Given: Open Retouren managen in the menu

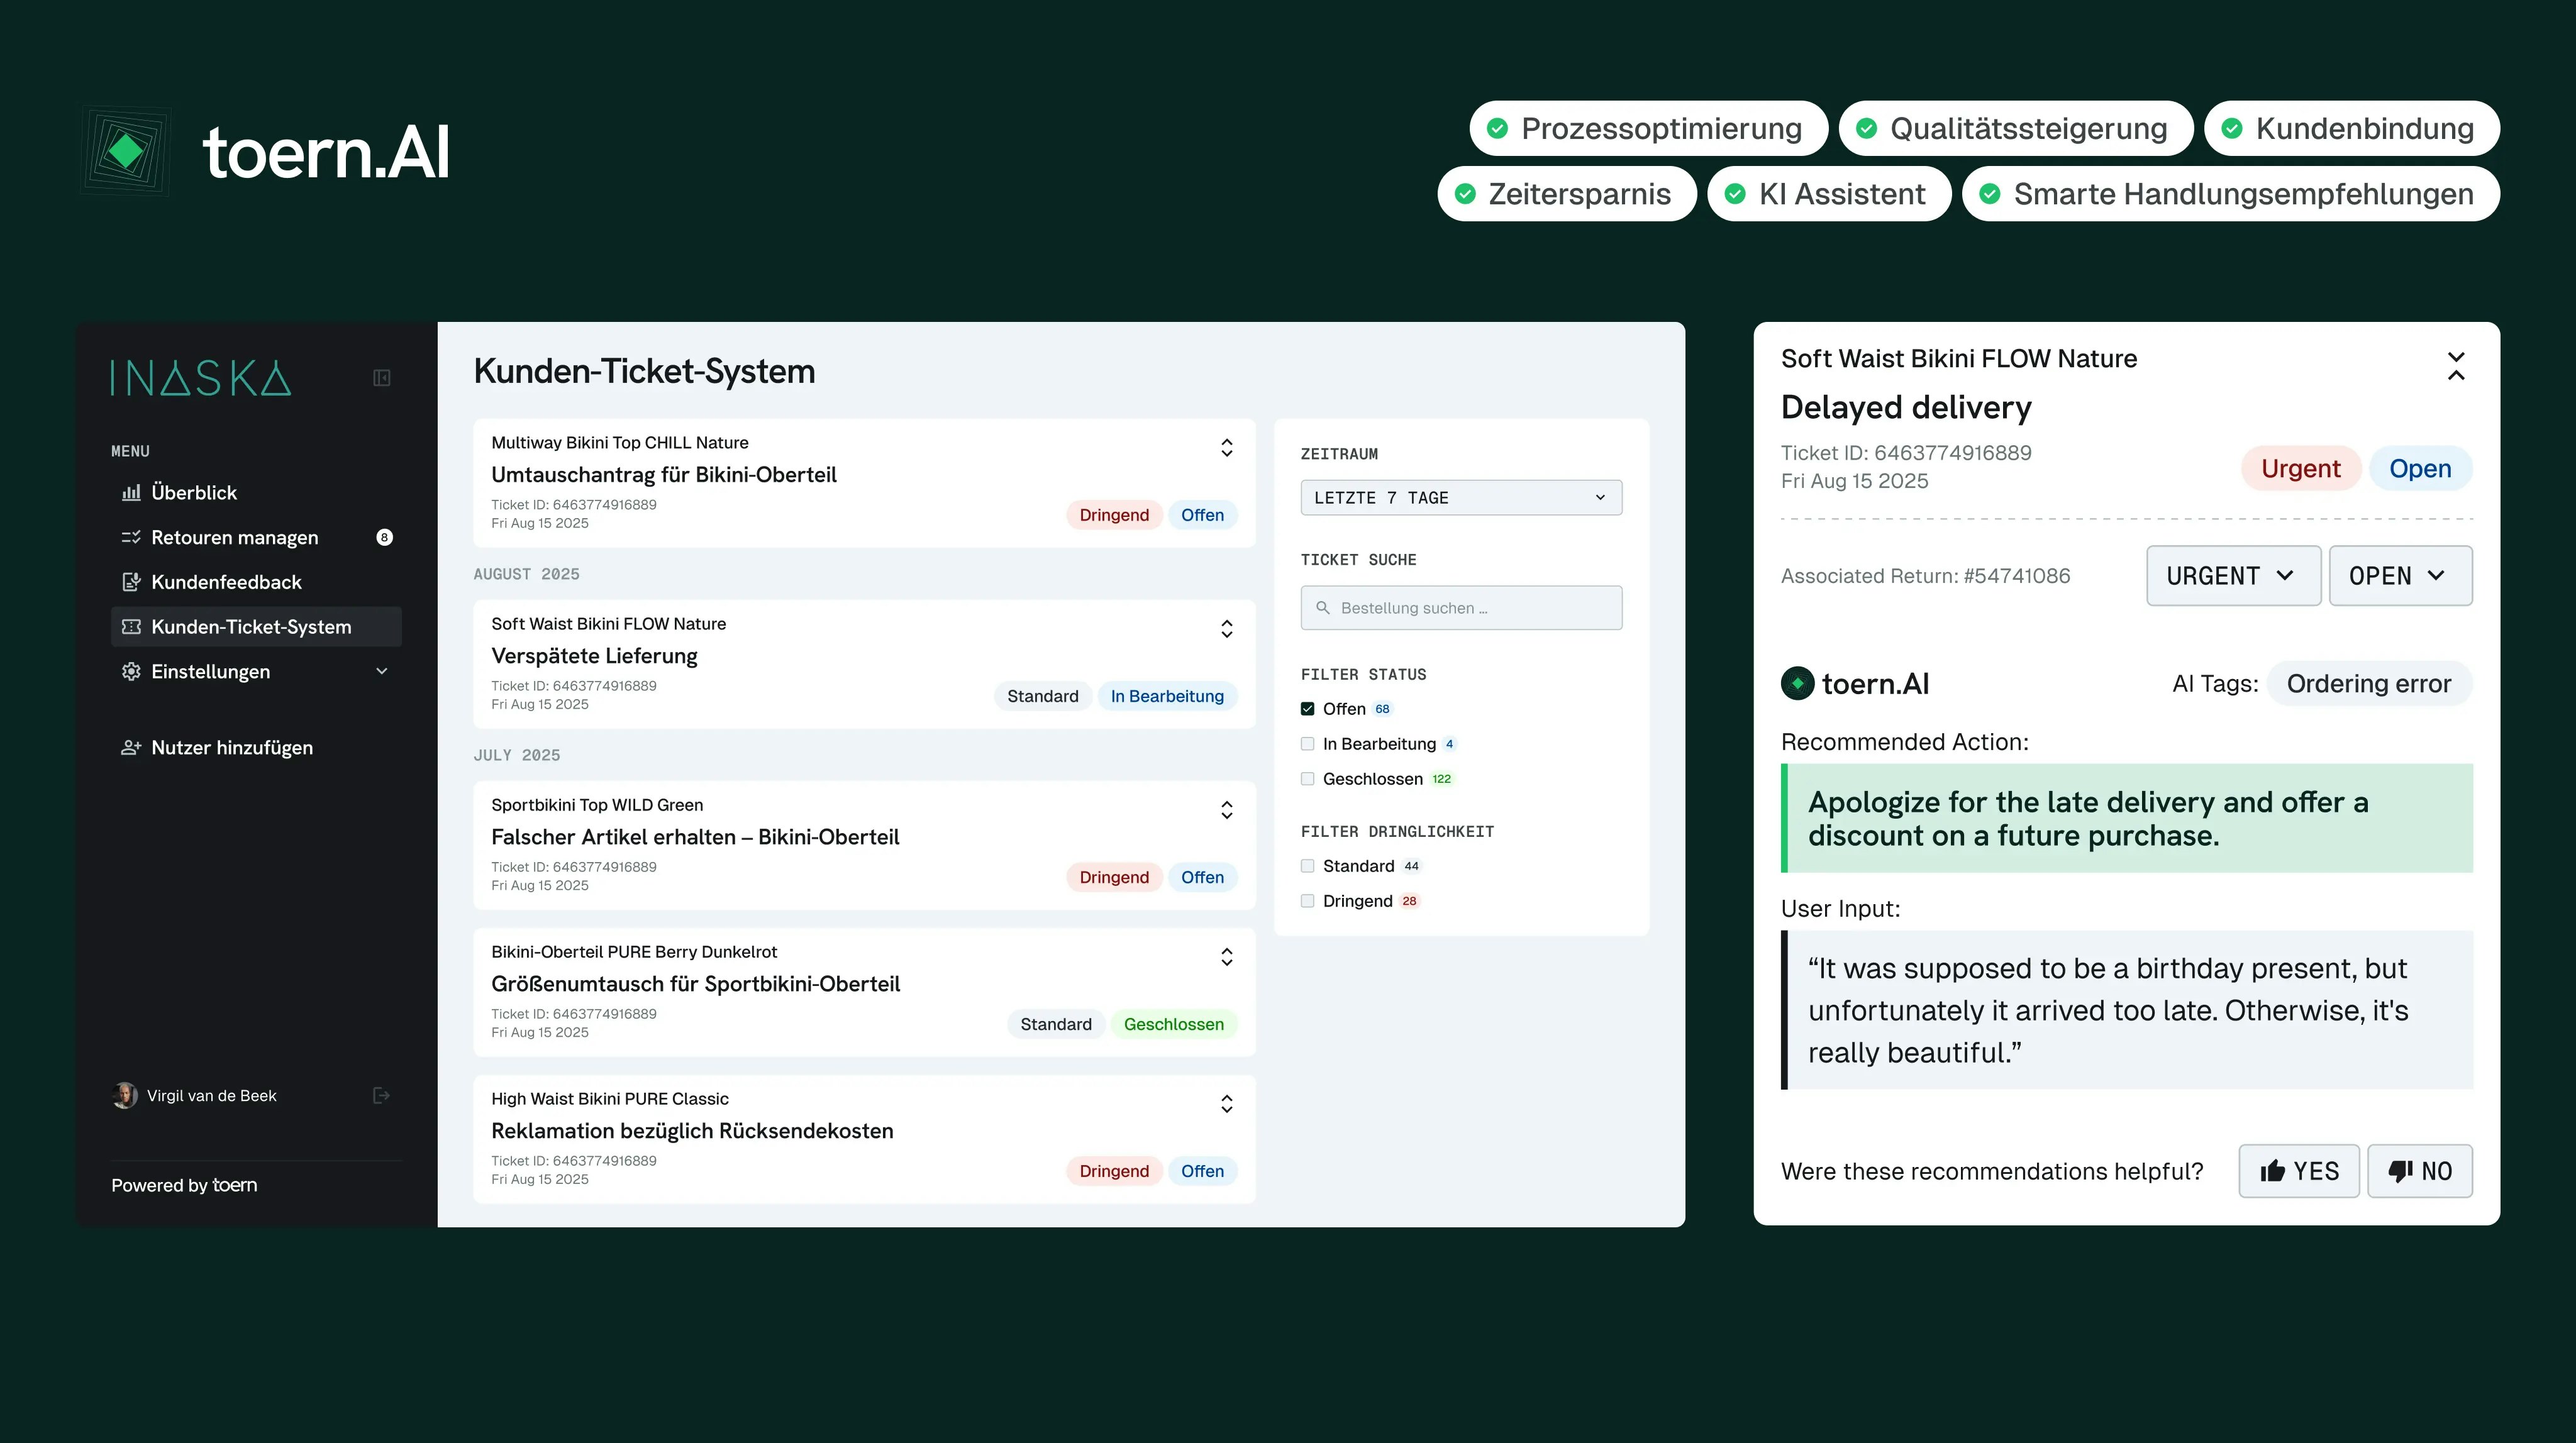Looking at the screenshot, I should pyautogui.click(x=234, y=538).
